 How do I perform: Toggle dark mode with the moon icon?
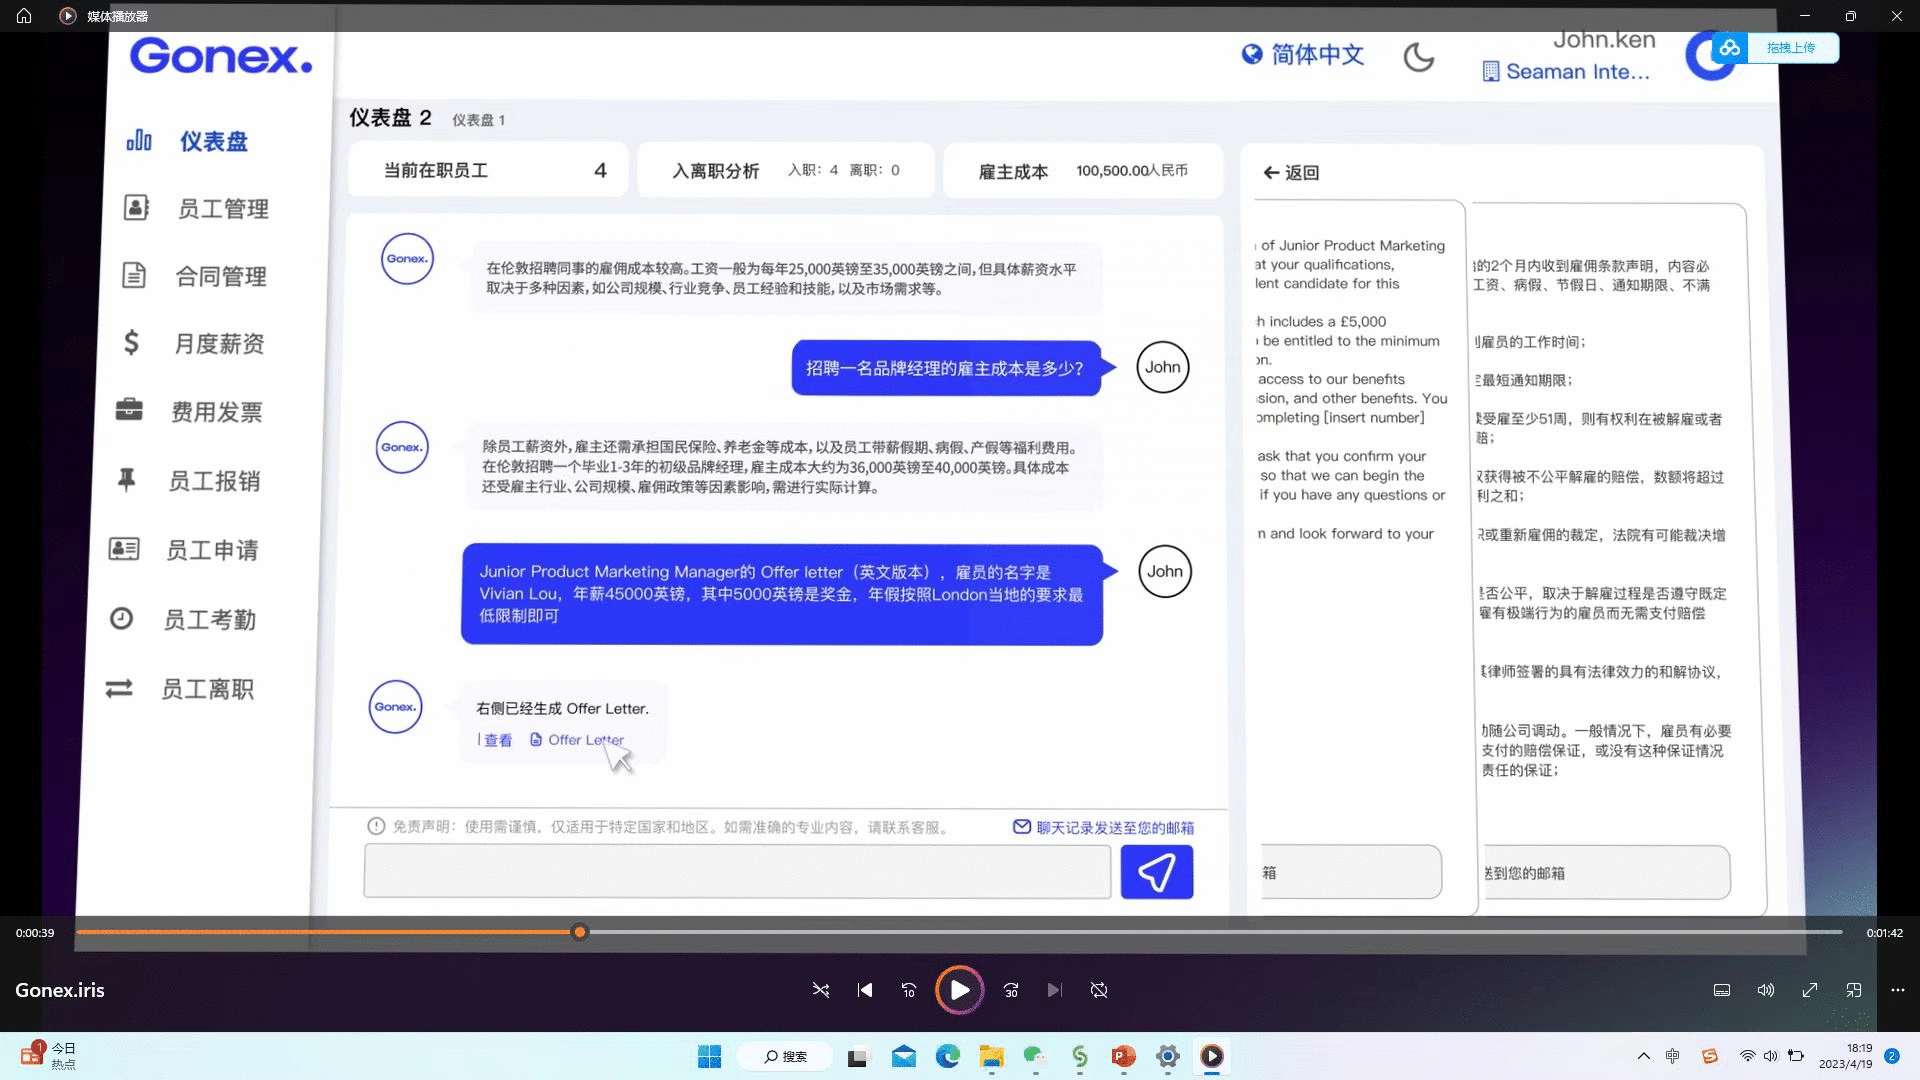(1419, 57)
